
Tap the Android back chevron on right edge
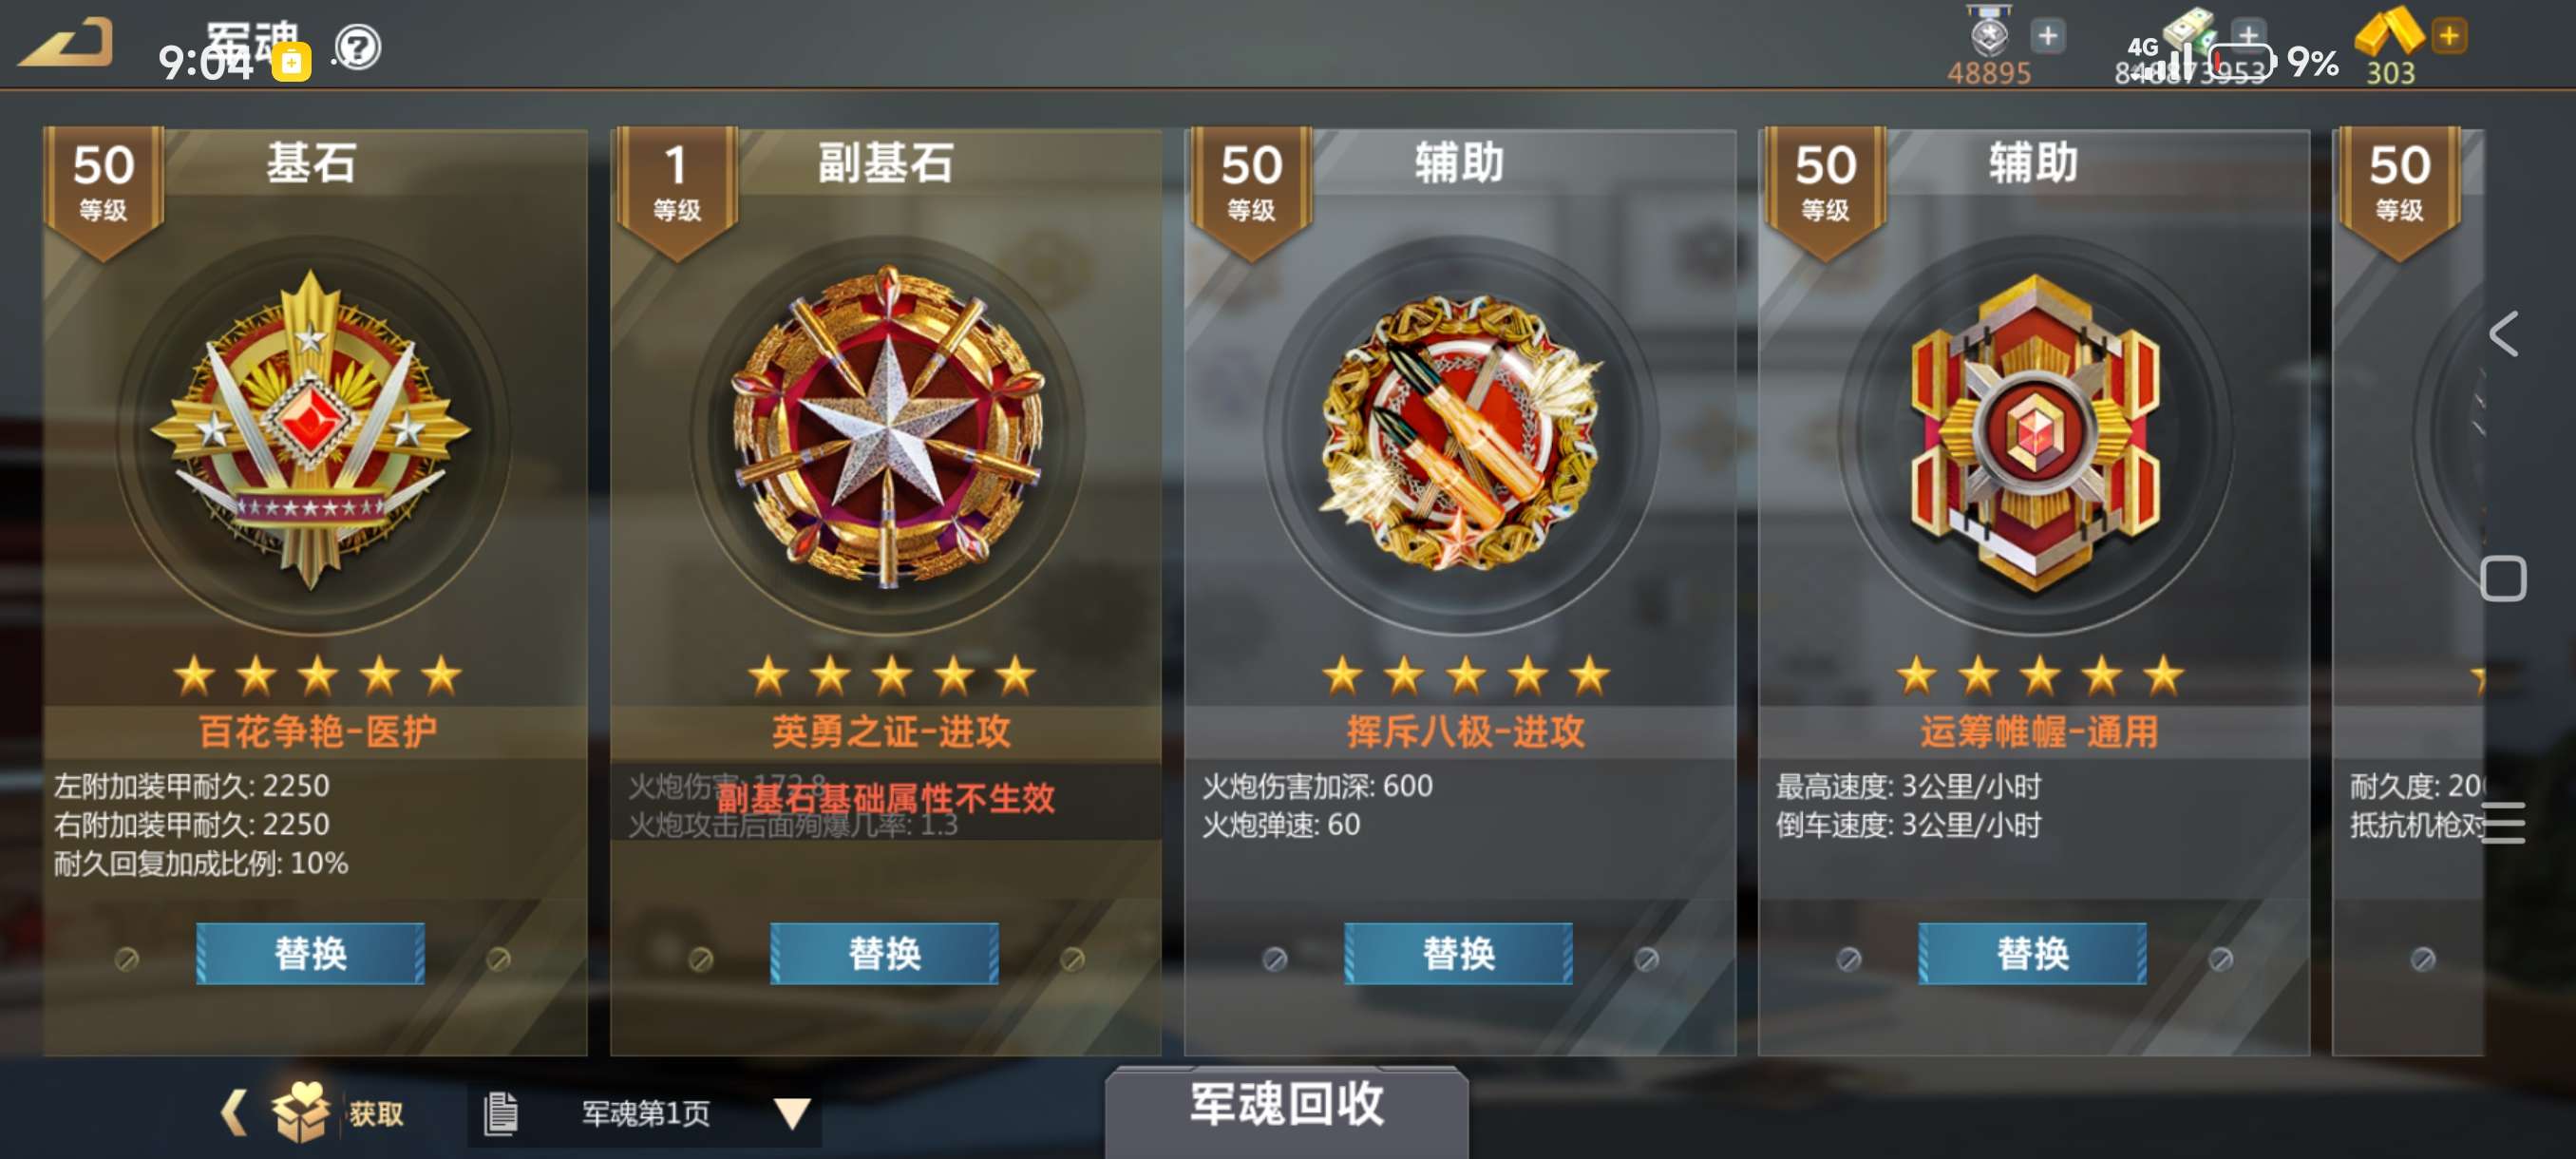click(x=2503, y=333)
